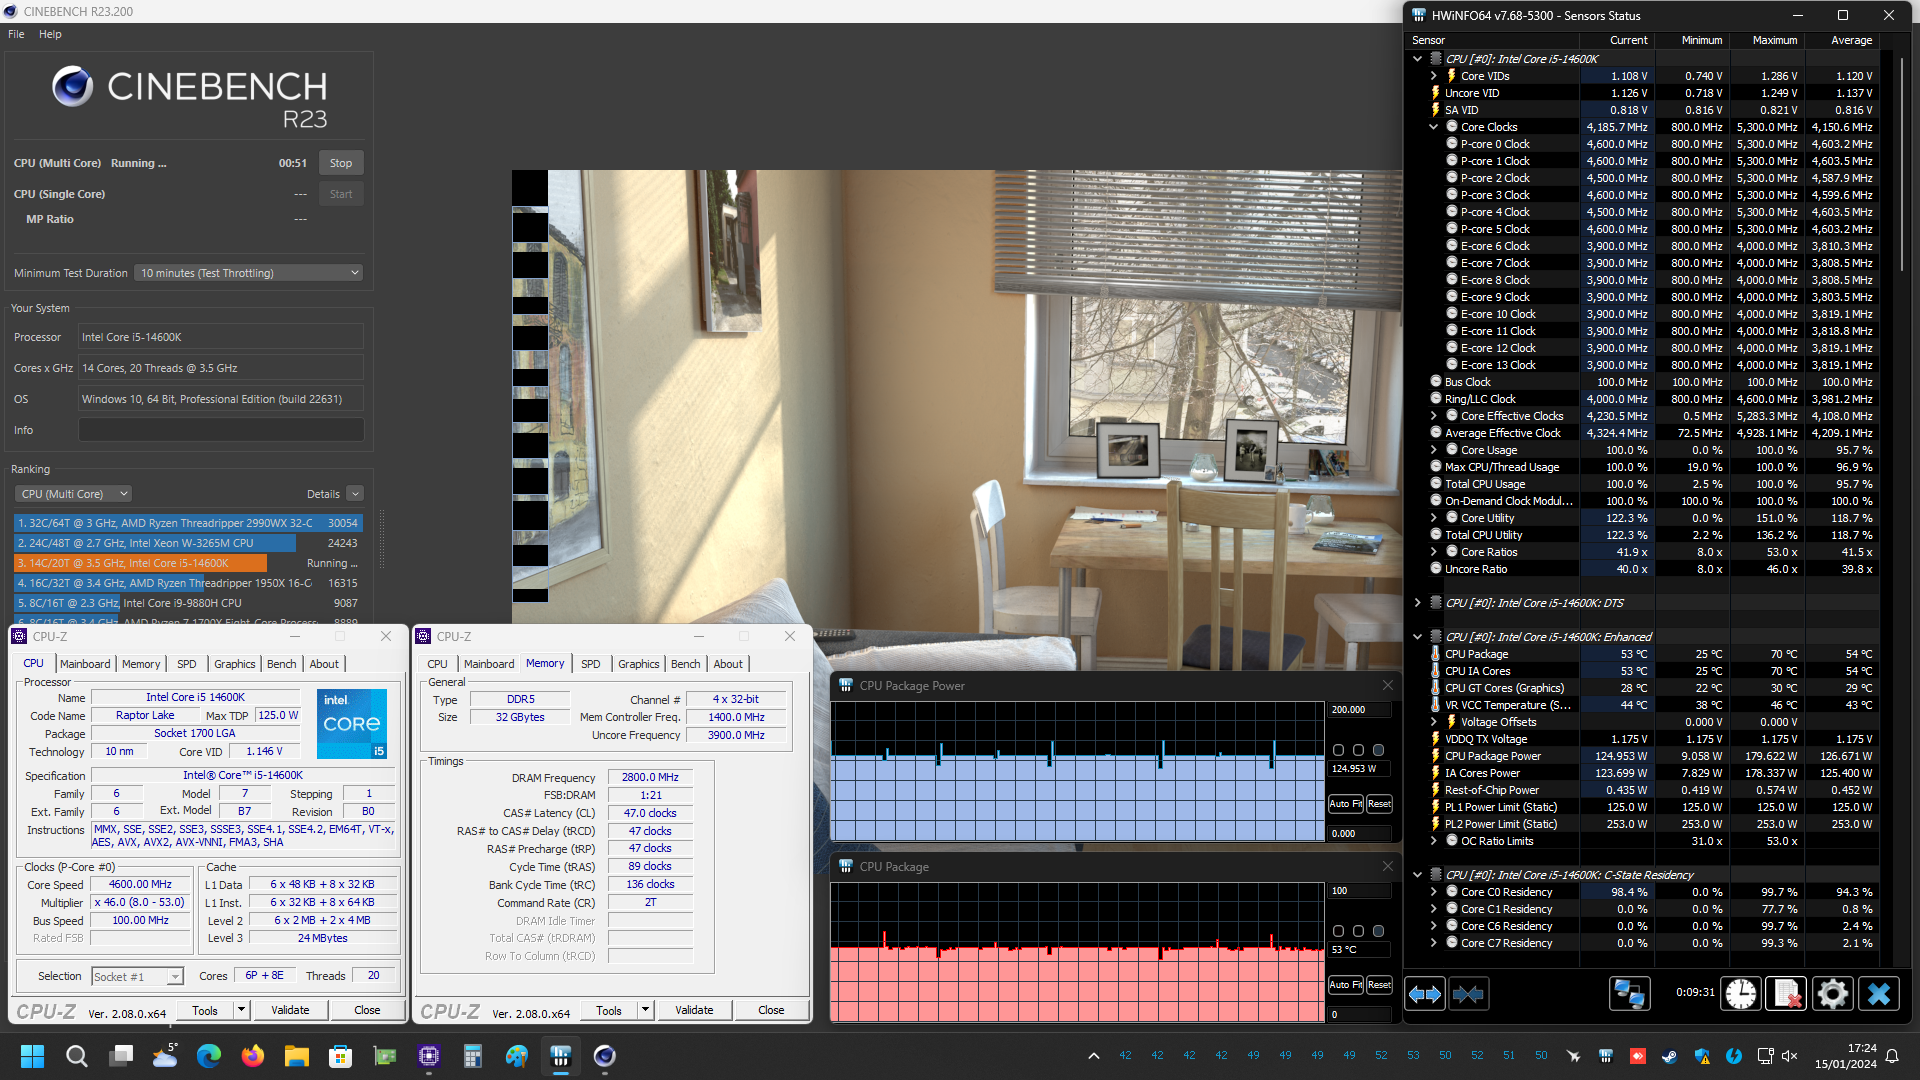Toggle middle option in CPU Package Power graph
This screenshot has height=1080, width=1920.
pyautogui.click(x=1359, y=750)
